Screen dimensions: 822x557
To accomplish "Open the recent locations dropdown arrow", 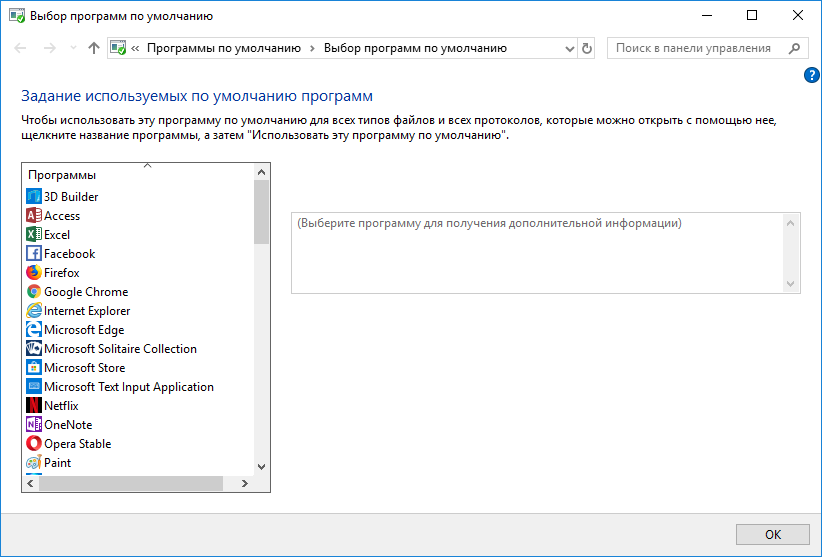I will (x=73, y=48).
